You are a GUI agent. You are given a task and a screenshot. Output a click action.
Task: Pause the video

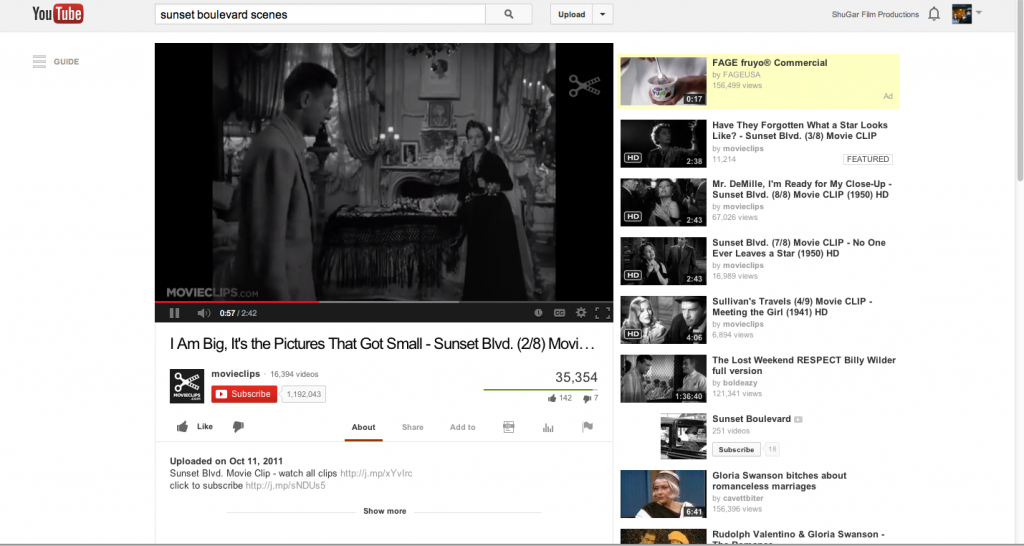(x=174, y=313)
